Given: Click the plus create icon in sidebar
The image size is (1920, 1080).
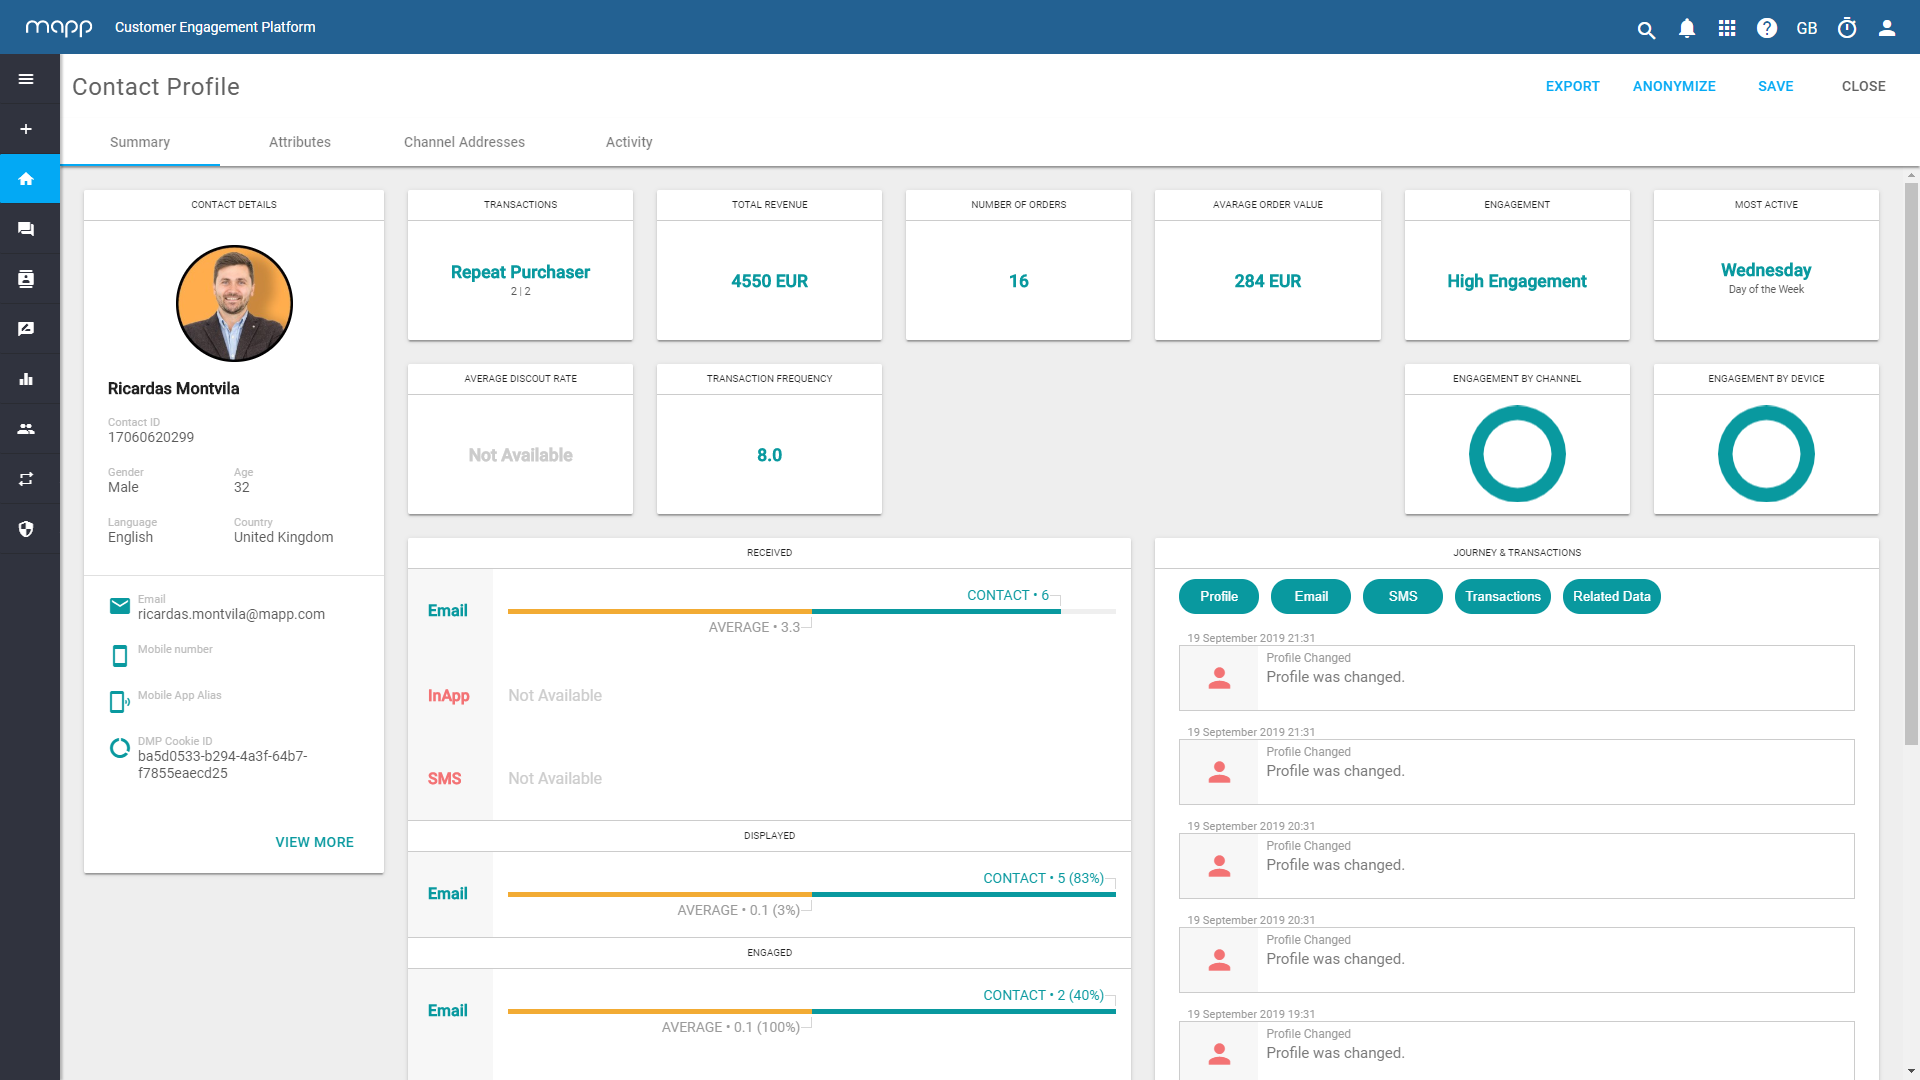Looking at the screenshot, I should [26, 129].
